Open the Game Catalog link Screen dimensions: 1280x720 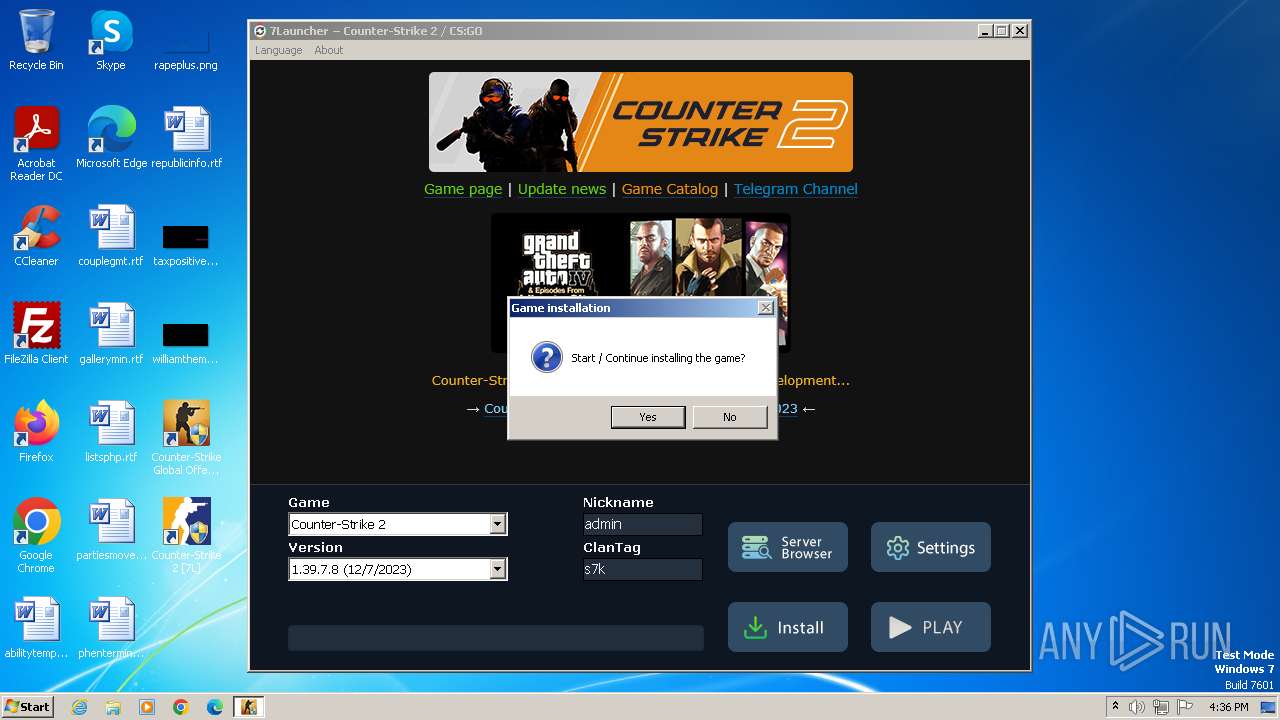pos(670,189)
